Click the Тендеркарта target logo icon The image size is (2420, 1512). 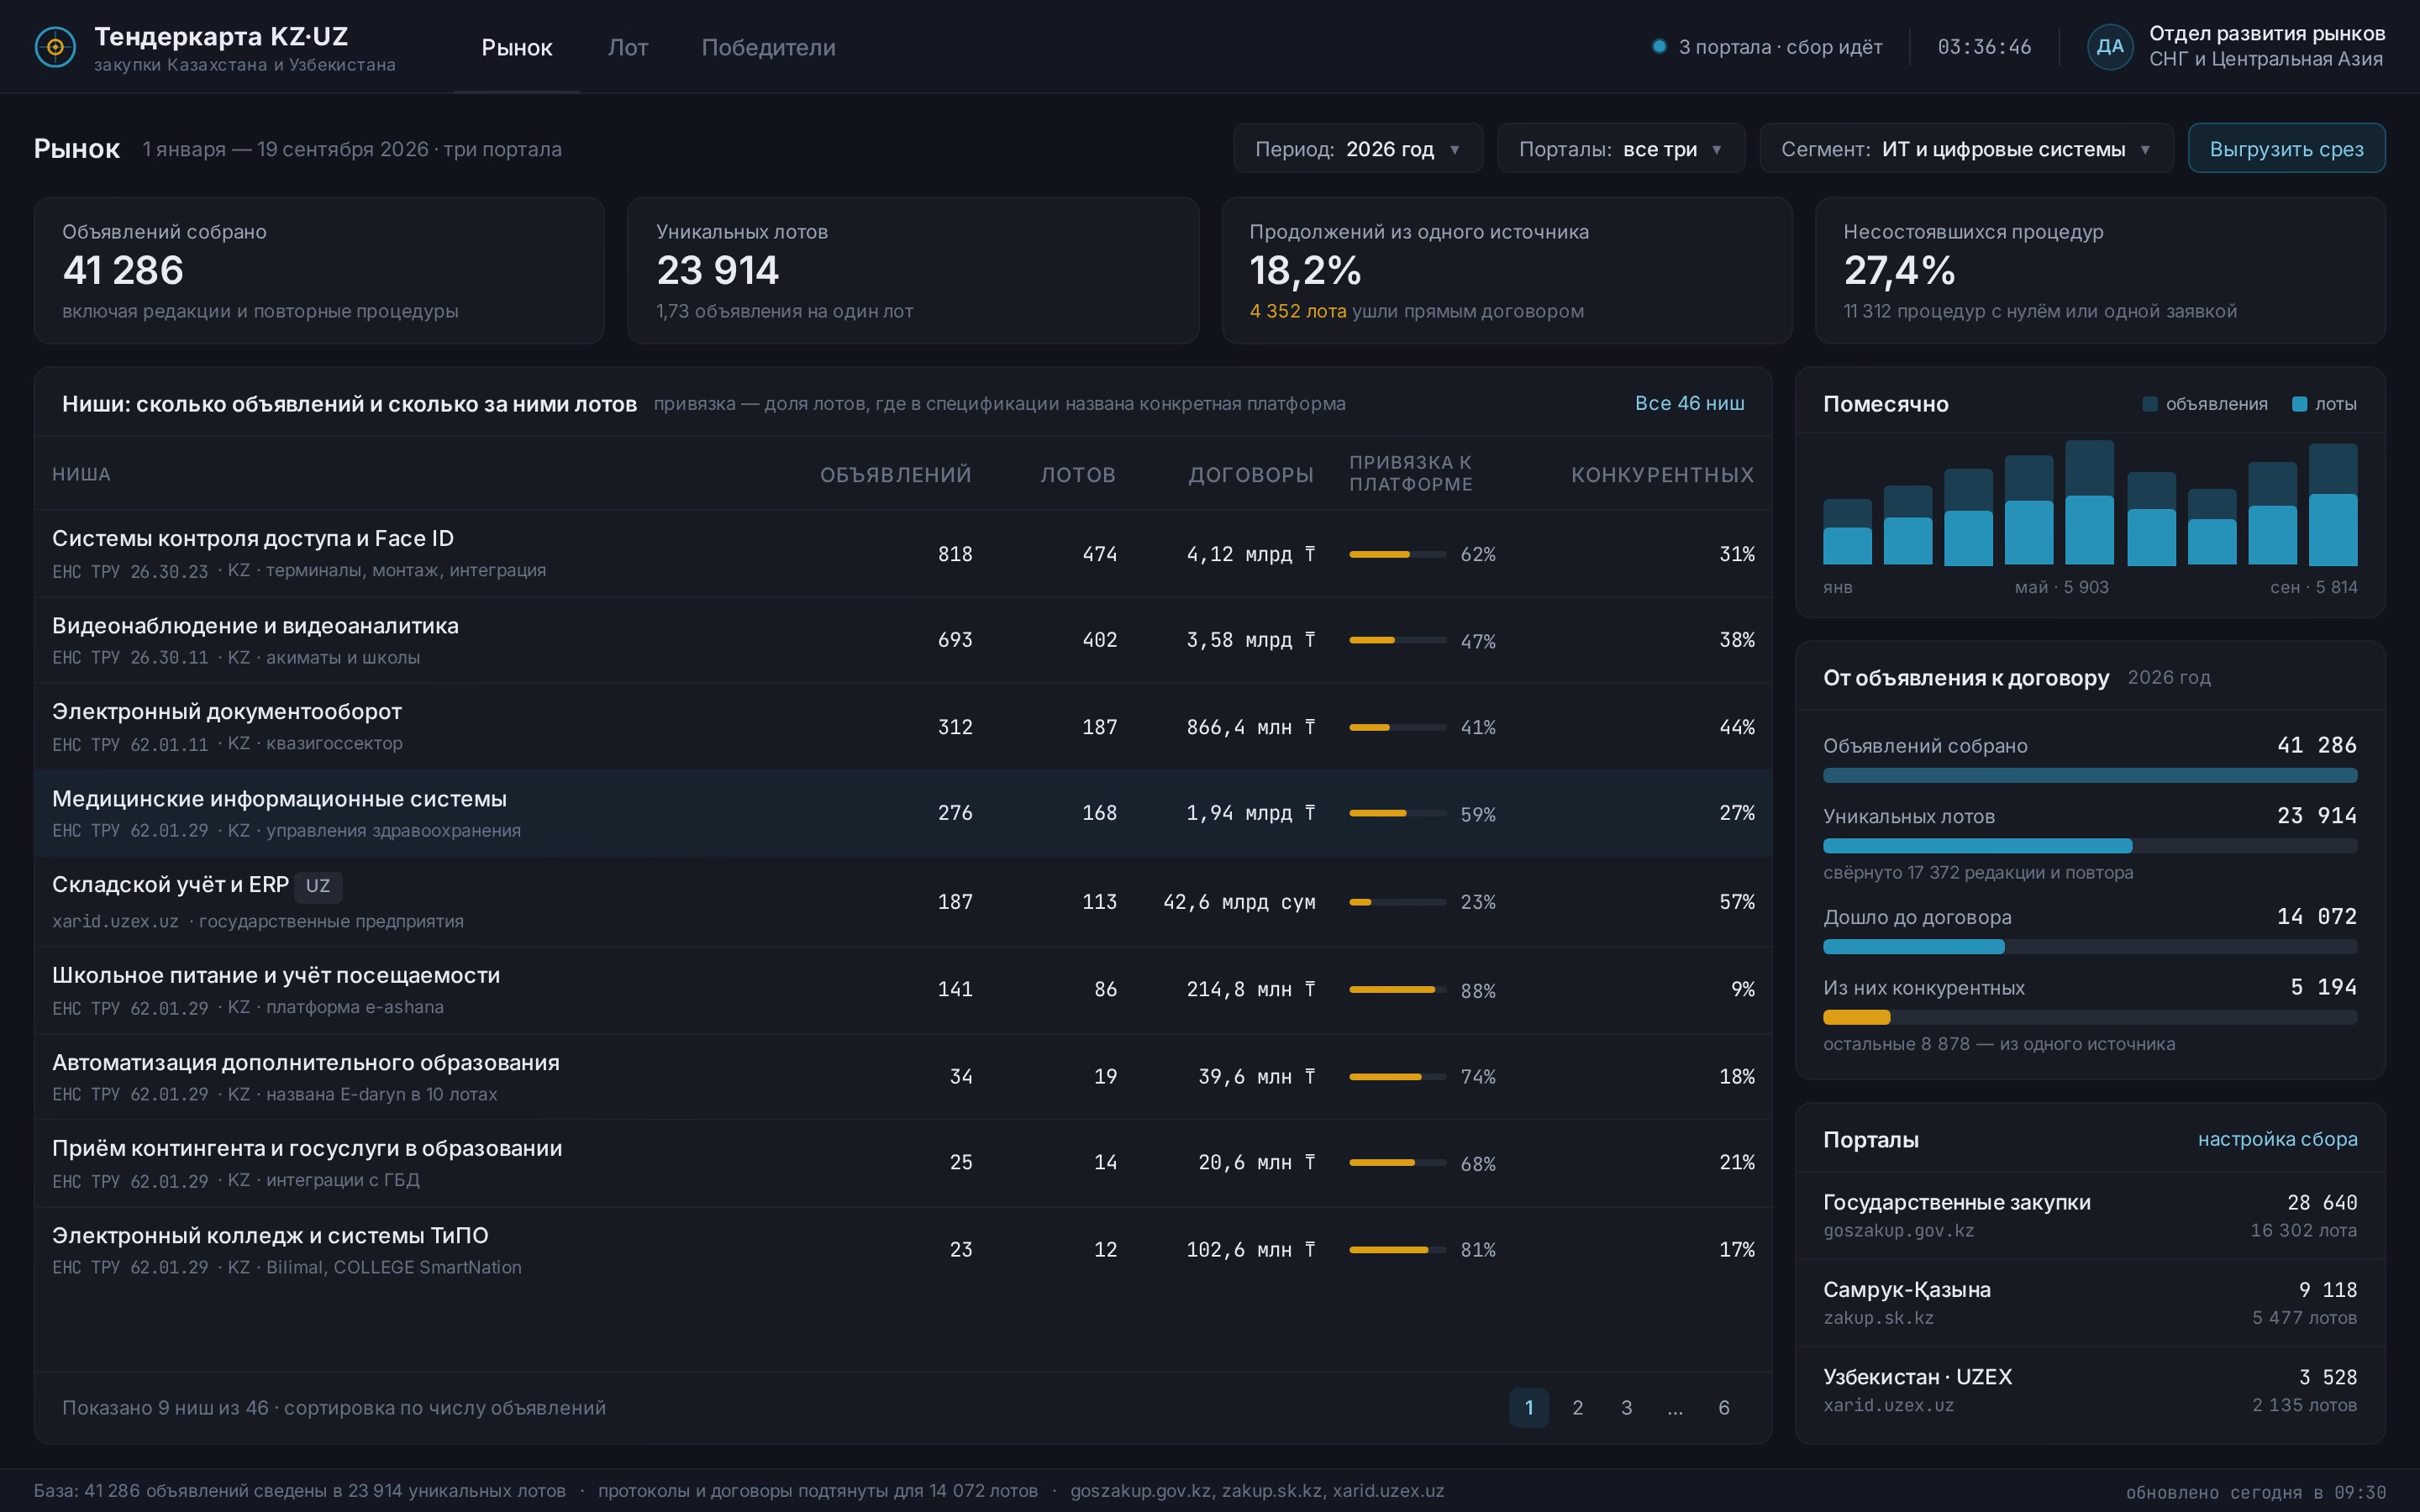tap(55, 47)
